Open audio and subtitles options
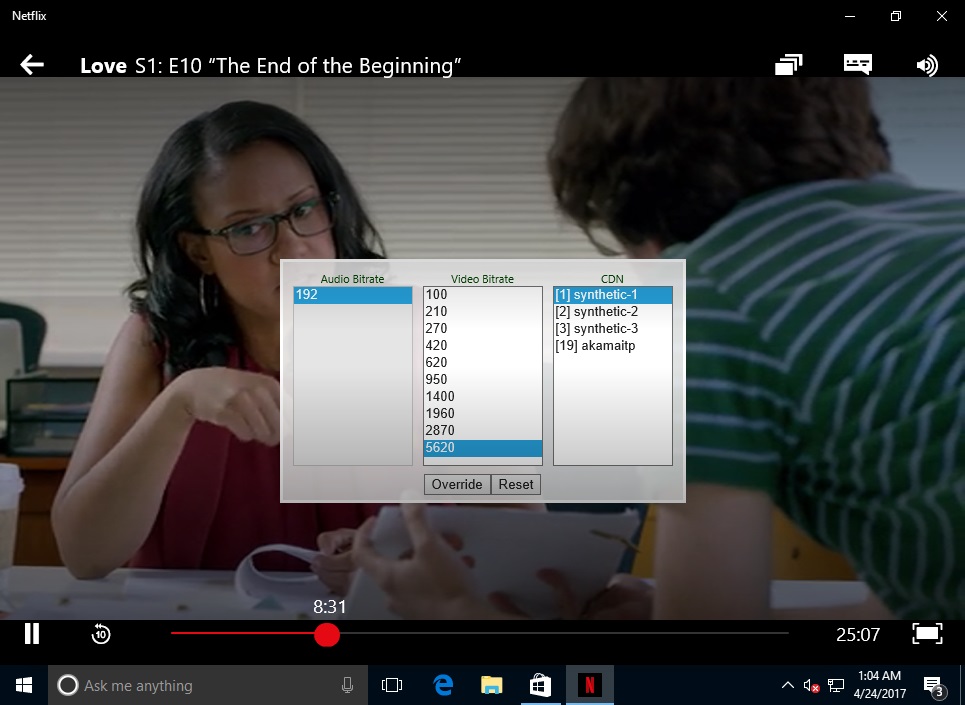The height and width of the screenshot is (705, 965). pos(857,64)
